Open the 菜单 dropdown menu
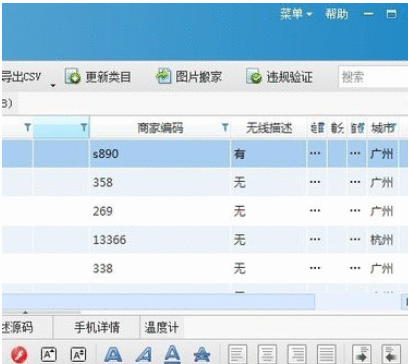 tap(296, 14)
